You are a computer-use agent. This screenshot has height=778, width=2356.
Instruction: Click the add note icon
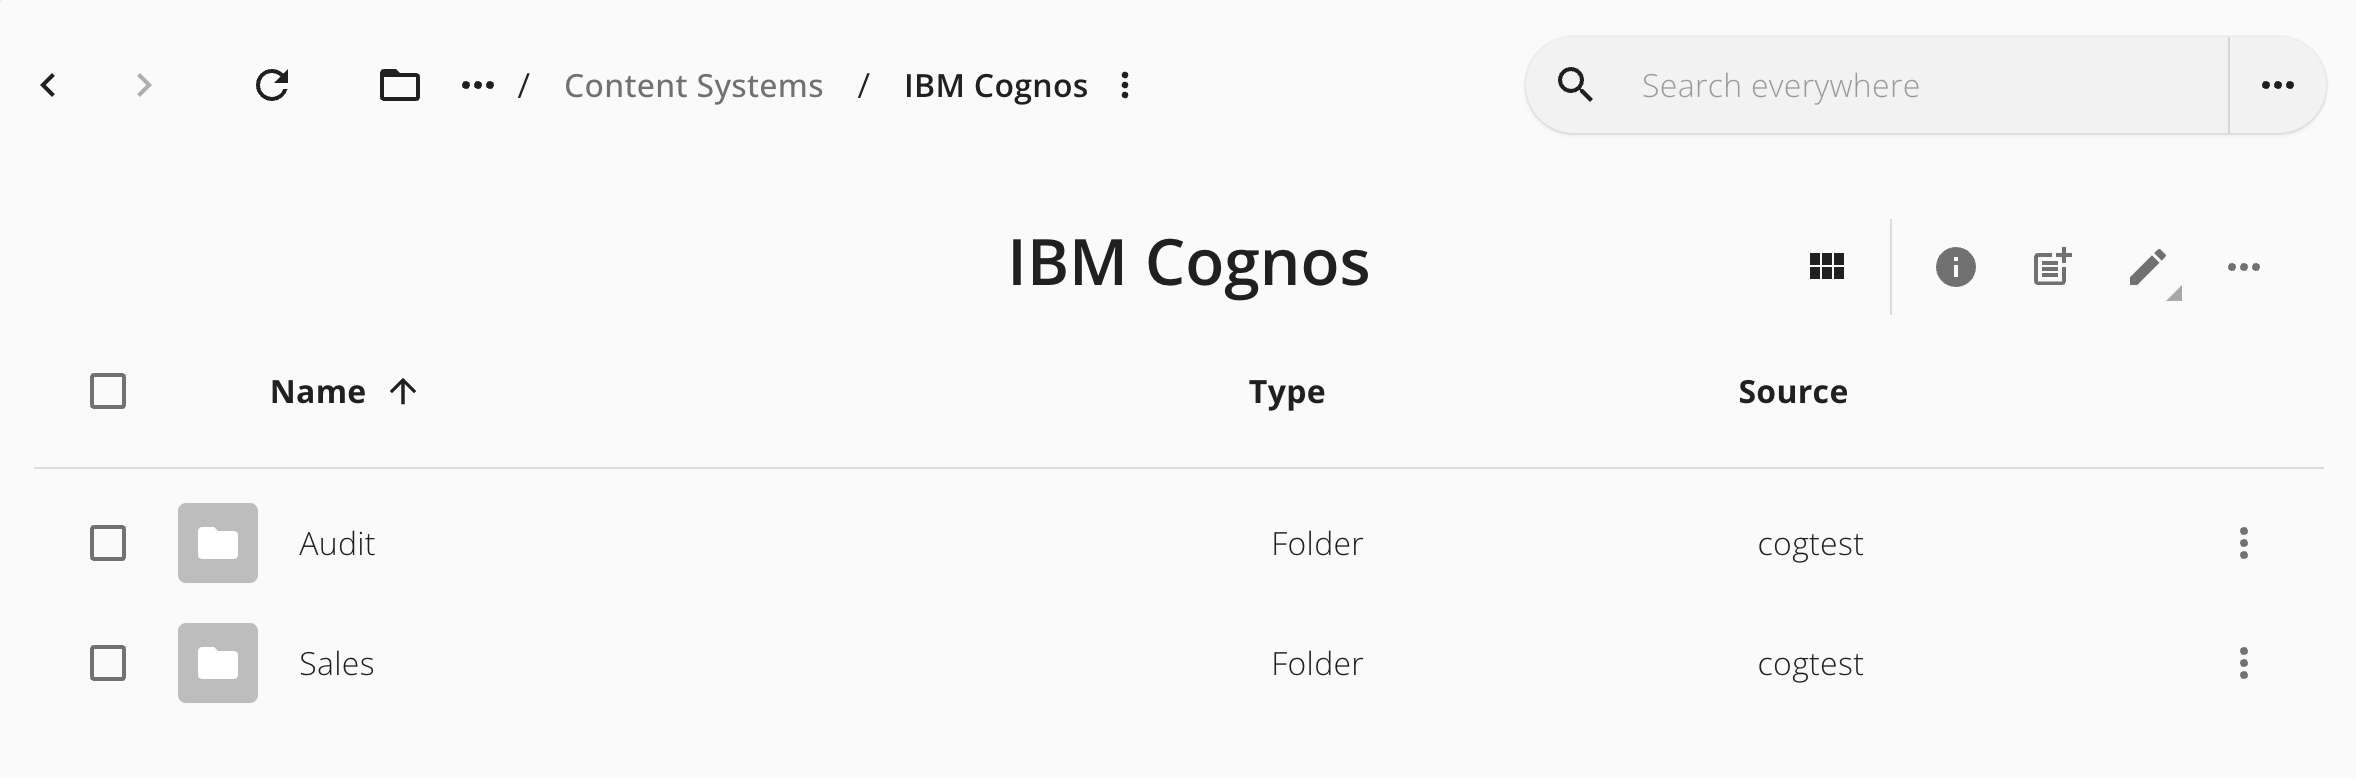[2052, 267]
